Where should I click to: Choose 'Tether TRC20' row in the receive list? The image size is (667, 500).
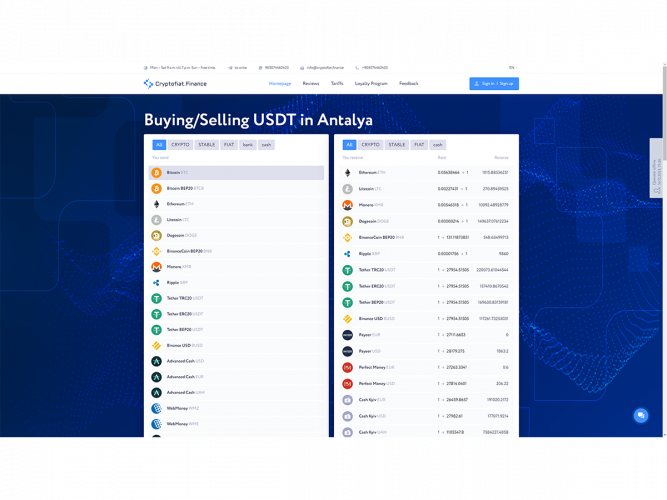coord(426,270)
